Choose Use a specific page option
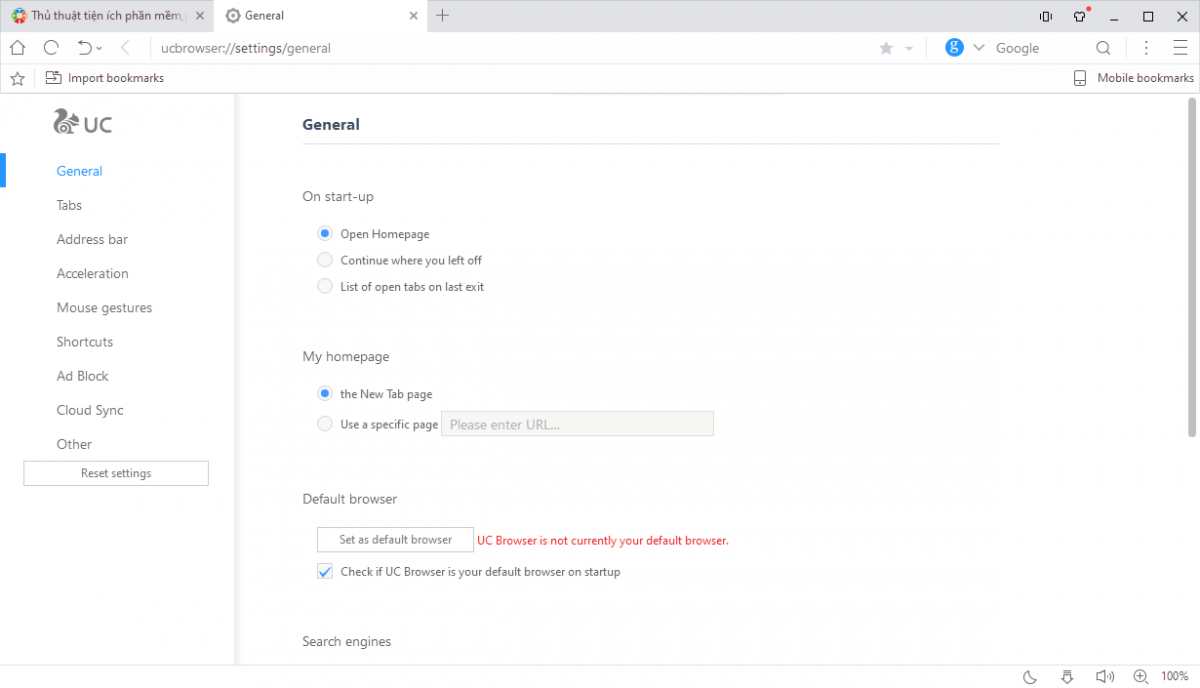Image resolution: width=1200 pixels, height=688 pixels. click(325, 424)
